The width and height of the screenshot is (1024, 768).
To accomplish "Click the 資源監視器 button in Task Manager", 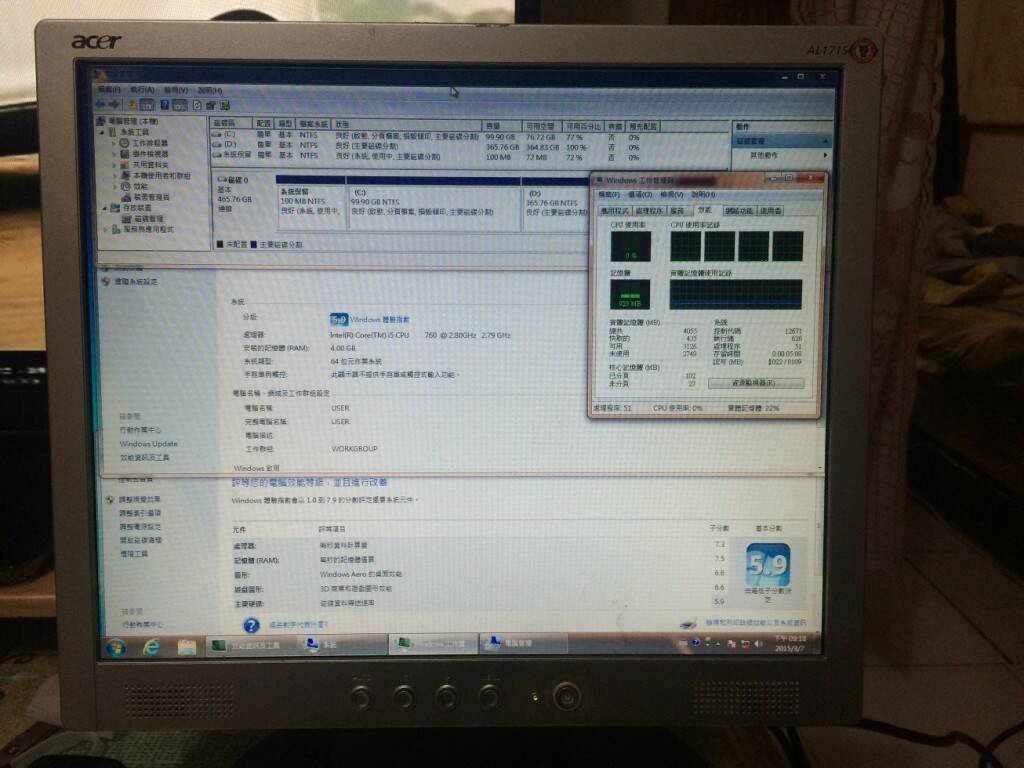I will click(x=756, y=383).
